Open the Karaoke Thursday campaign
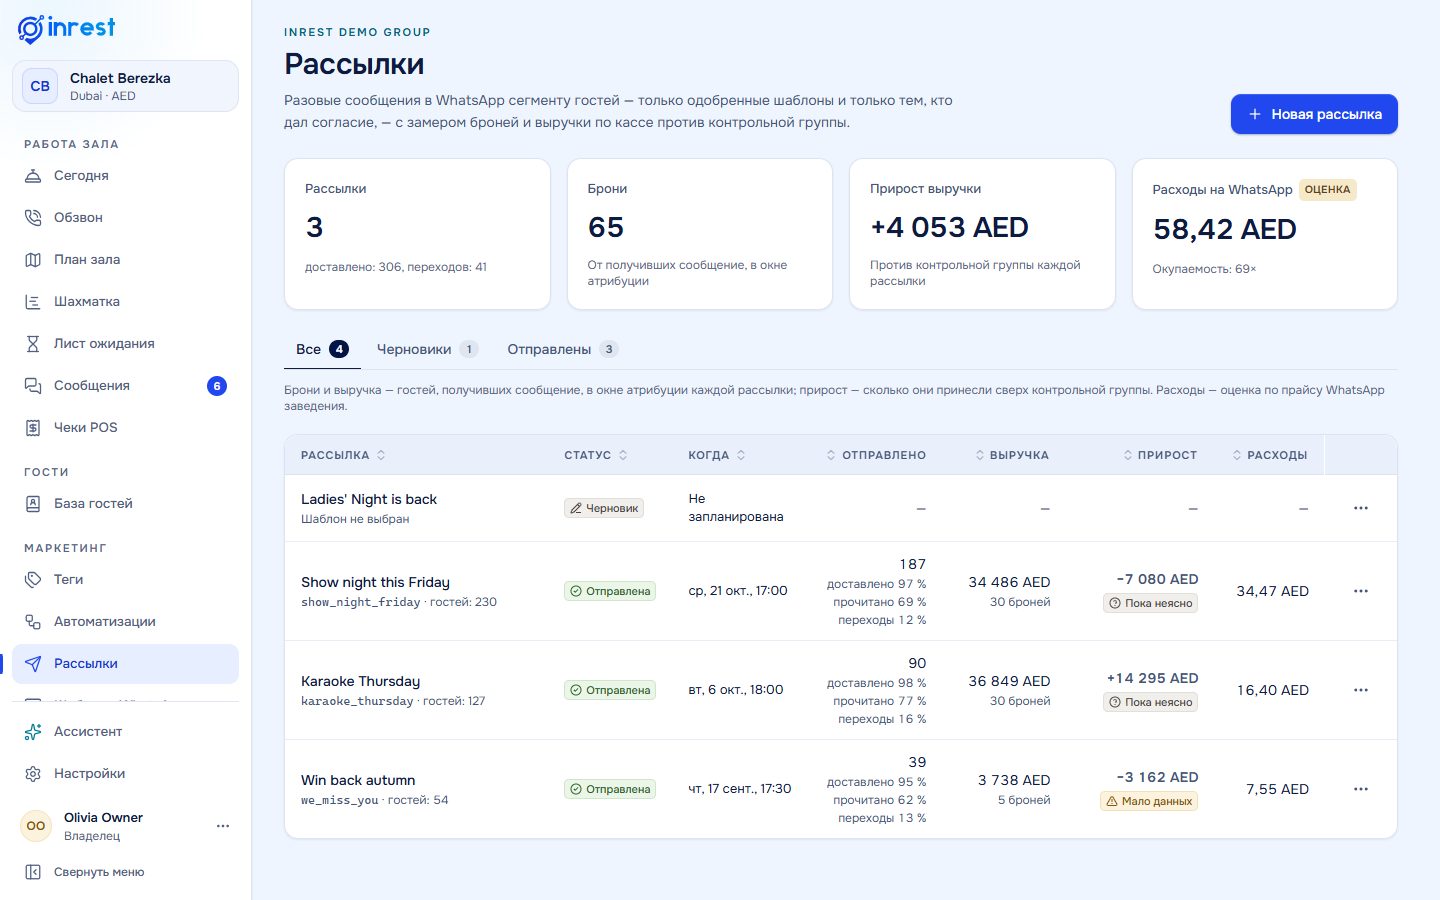Screen dimensions: 1440x900 [360, 681]
